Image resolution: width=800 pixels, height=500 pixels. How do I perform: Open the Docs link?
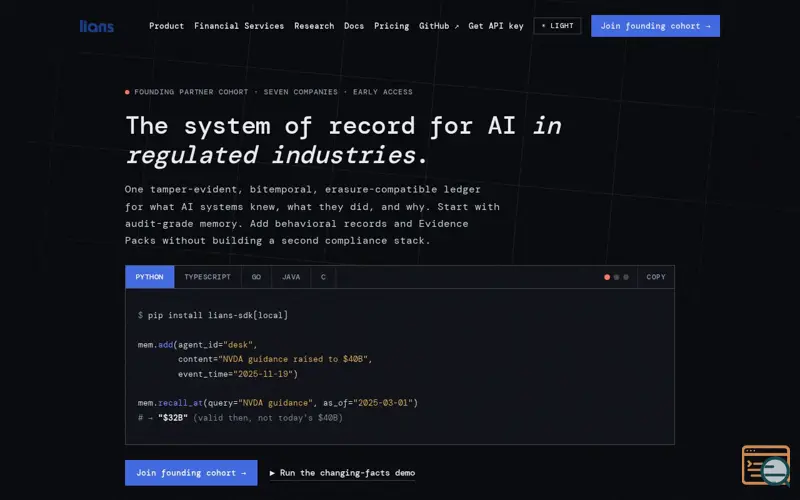point(354,26)
